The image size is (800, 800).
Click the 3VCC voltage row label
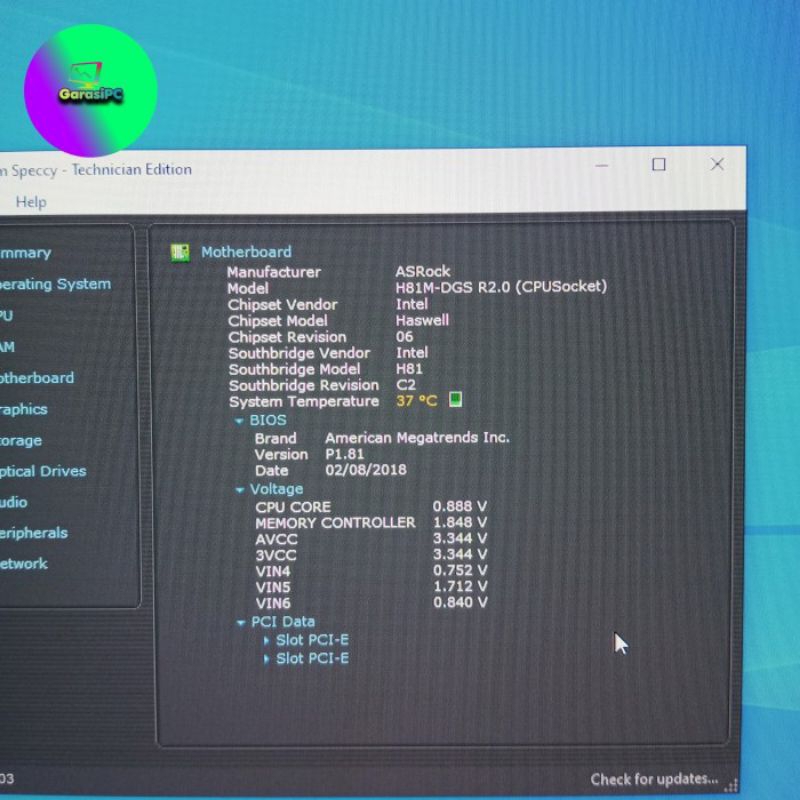click(276, 555)
